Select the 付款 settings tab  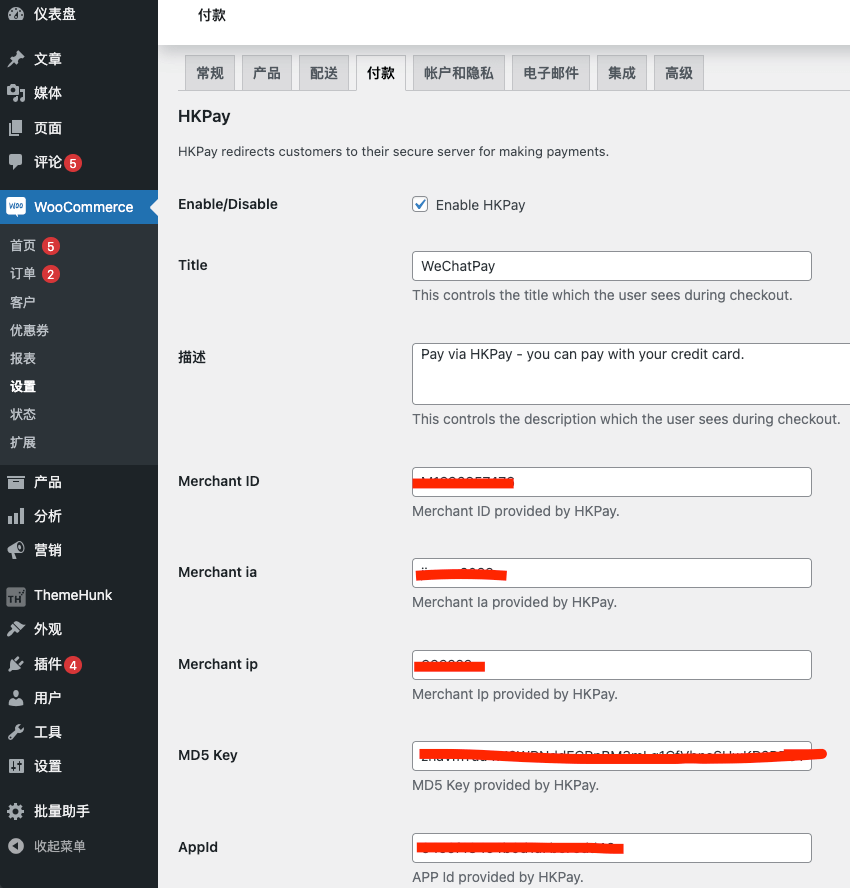pyautogui.click(x=381, y=73)
